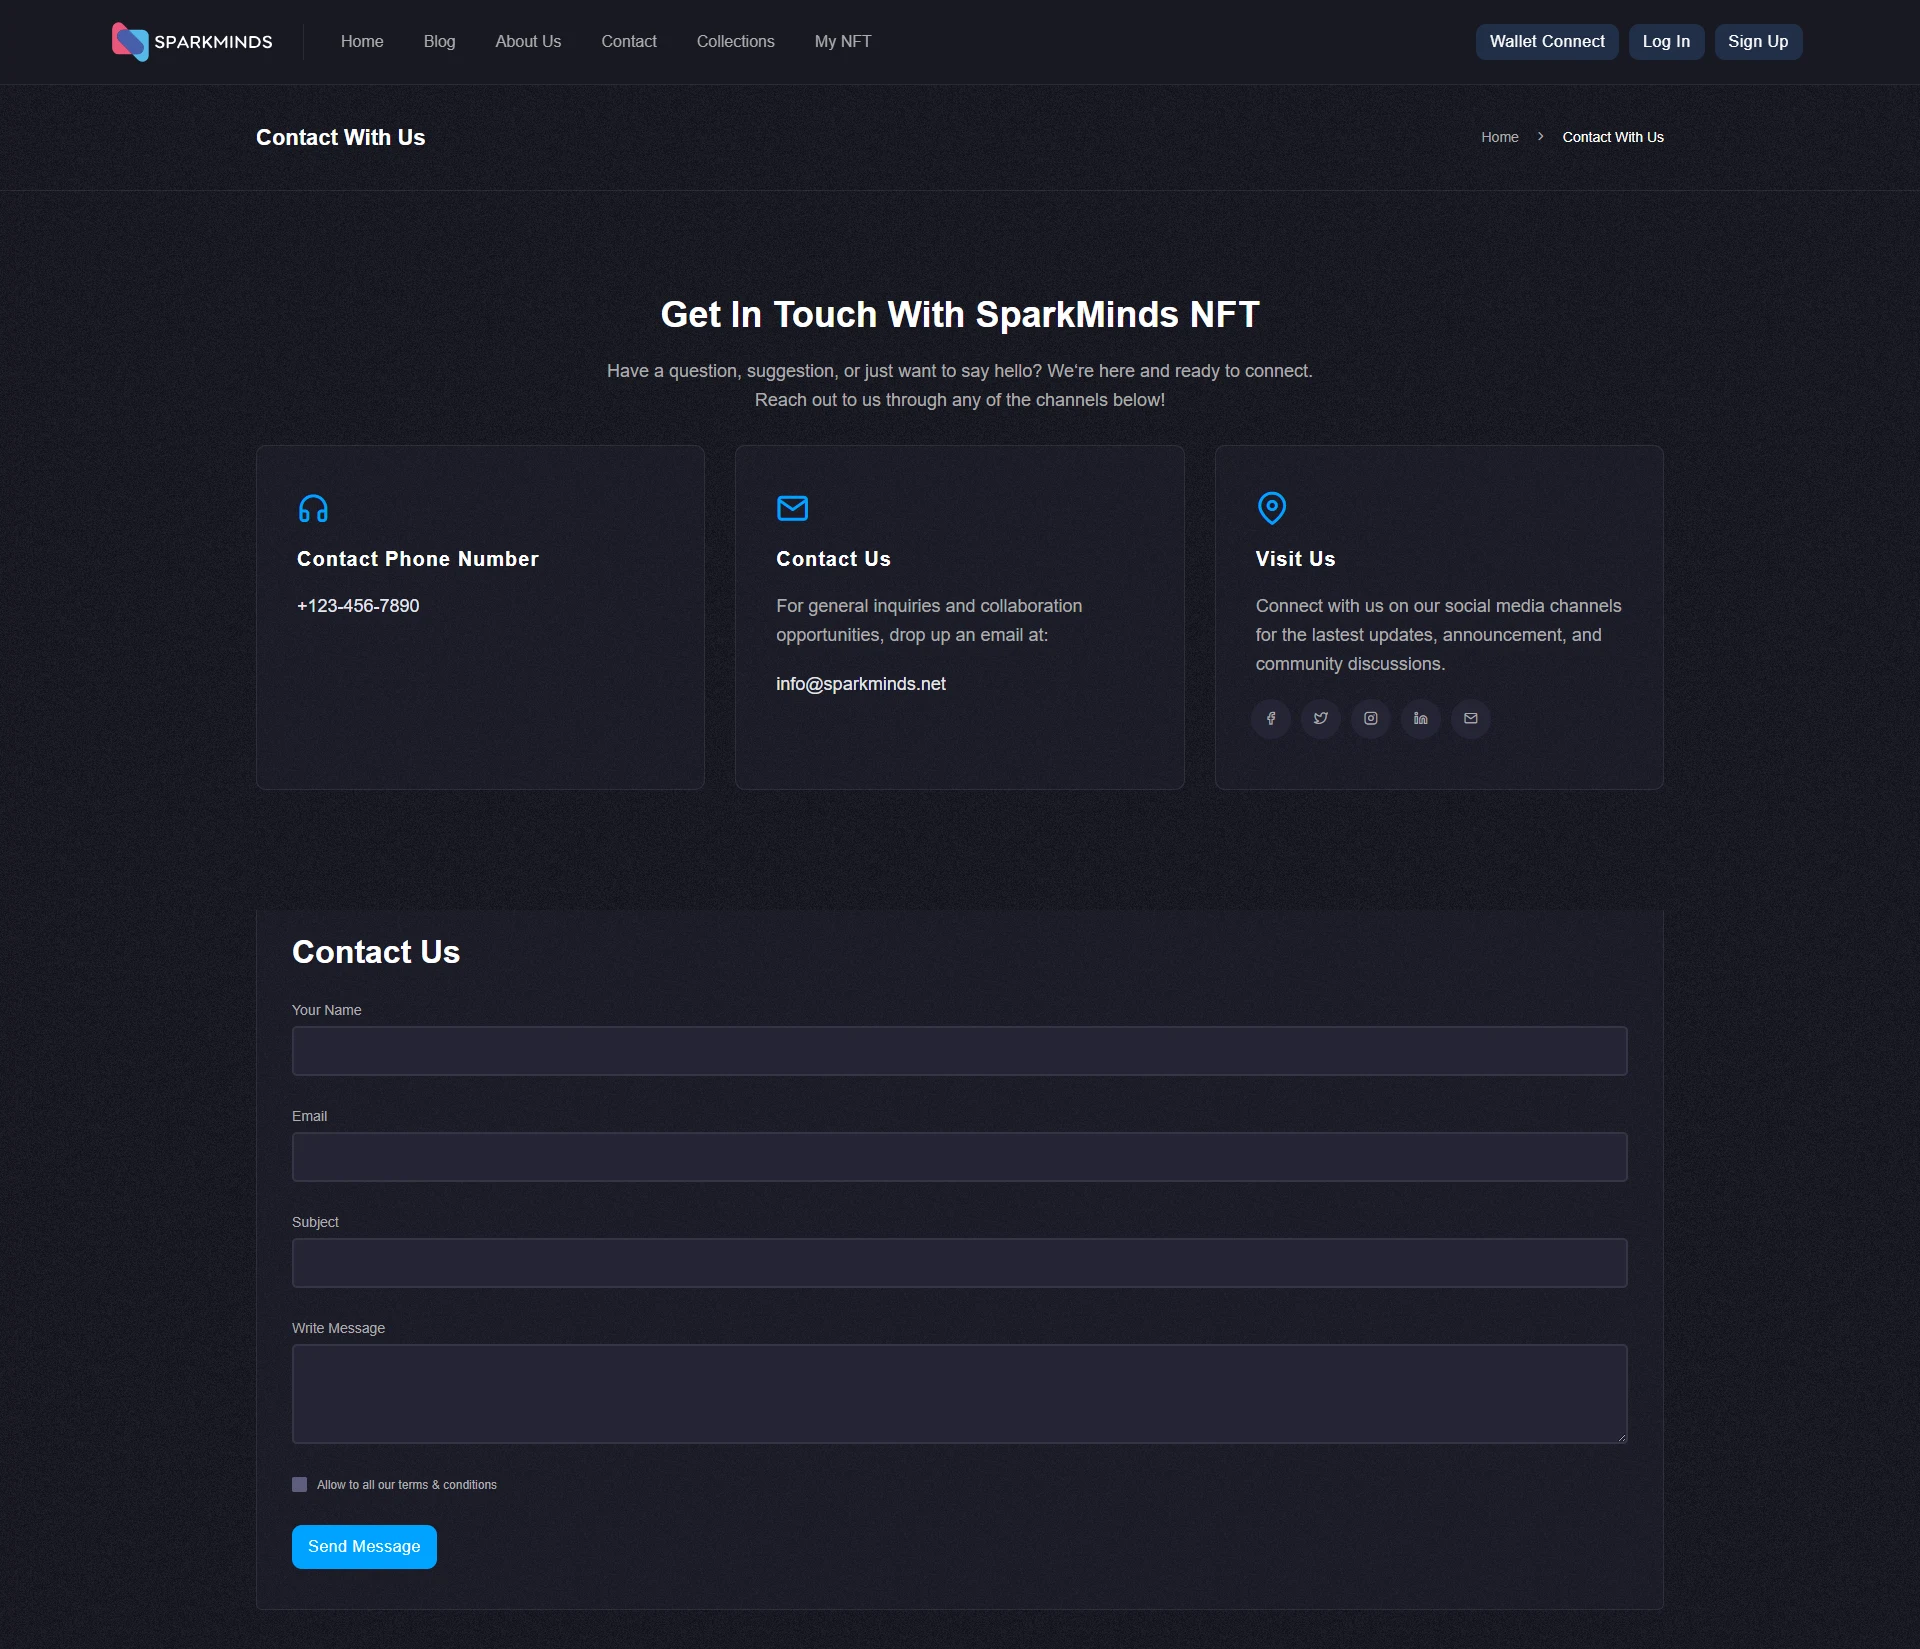1920x1649 pixels.
Task: Open the LinkedIn social icon
Action: (x=1421, y=718)
